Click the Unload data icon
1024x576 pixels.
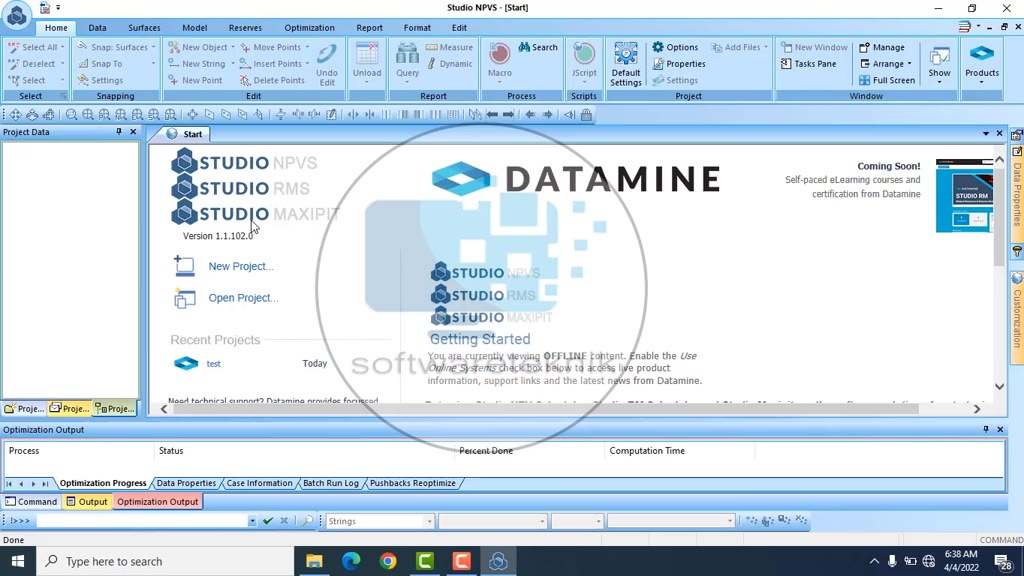tap(367, 62)
